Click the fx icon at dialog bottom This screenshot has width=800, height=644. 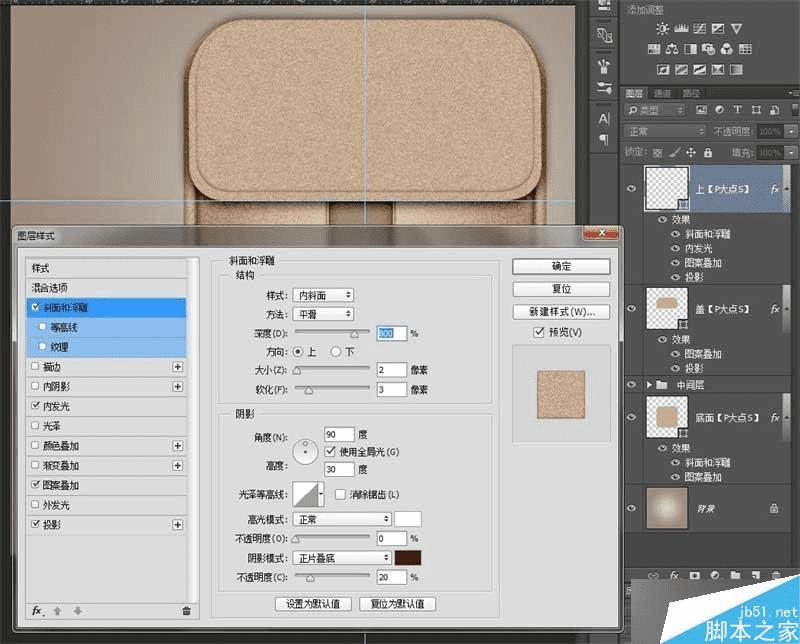click(37, 610)
